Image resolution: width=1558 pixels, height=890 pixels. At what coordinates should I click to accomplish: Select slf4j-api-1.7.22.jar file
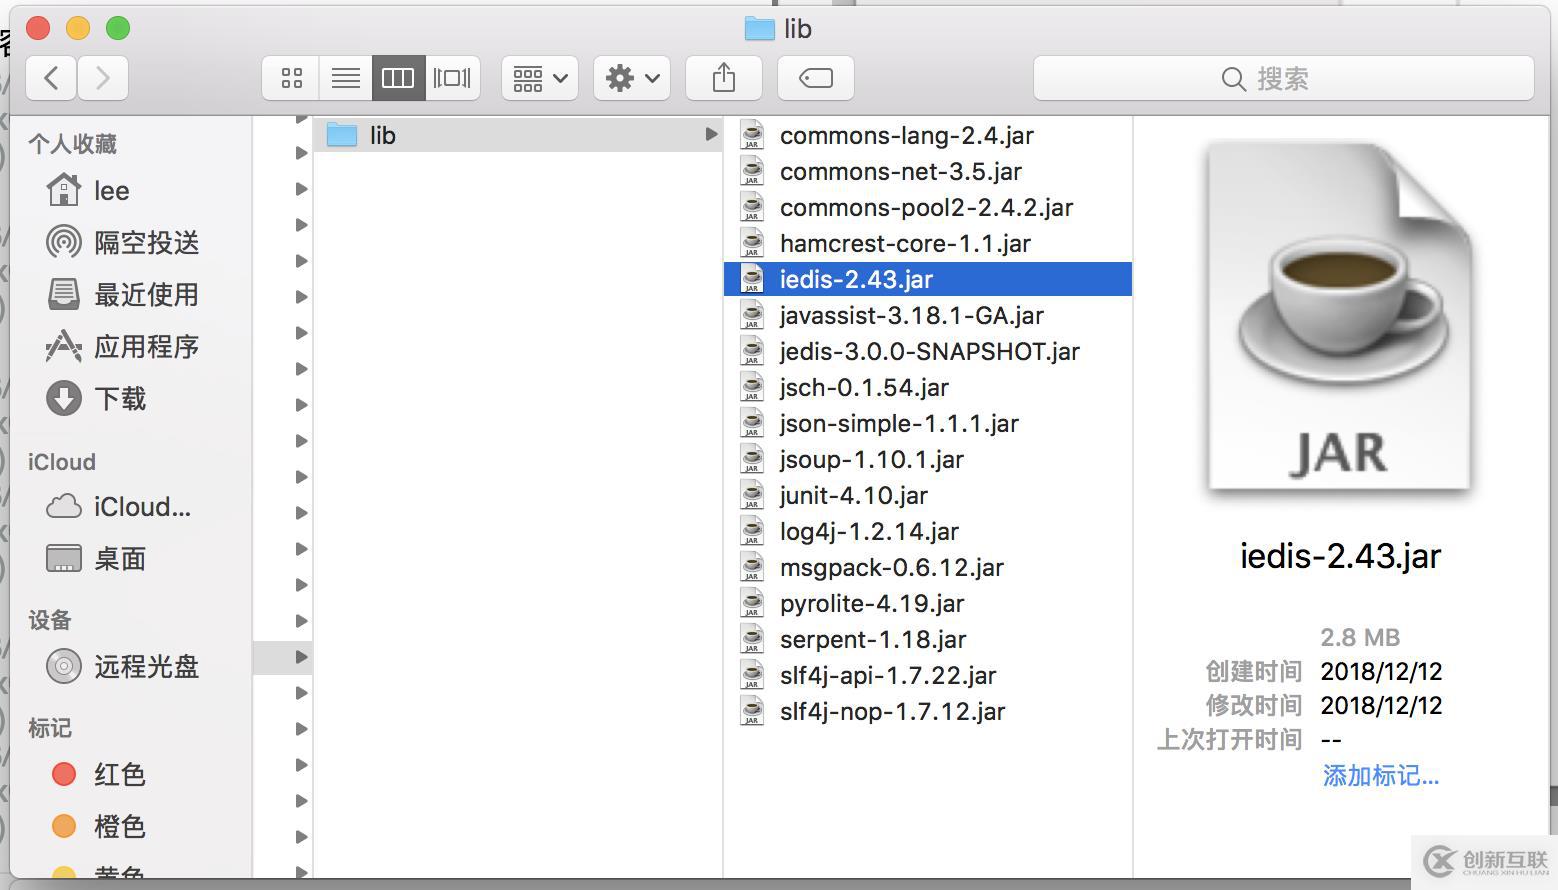pos(927,675)
